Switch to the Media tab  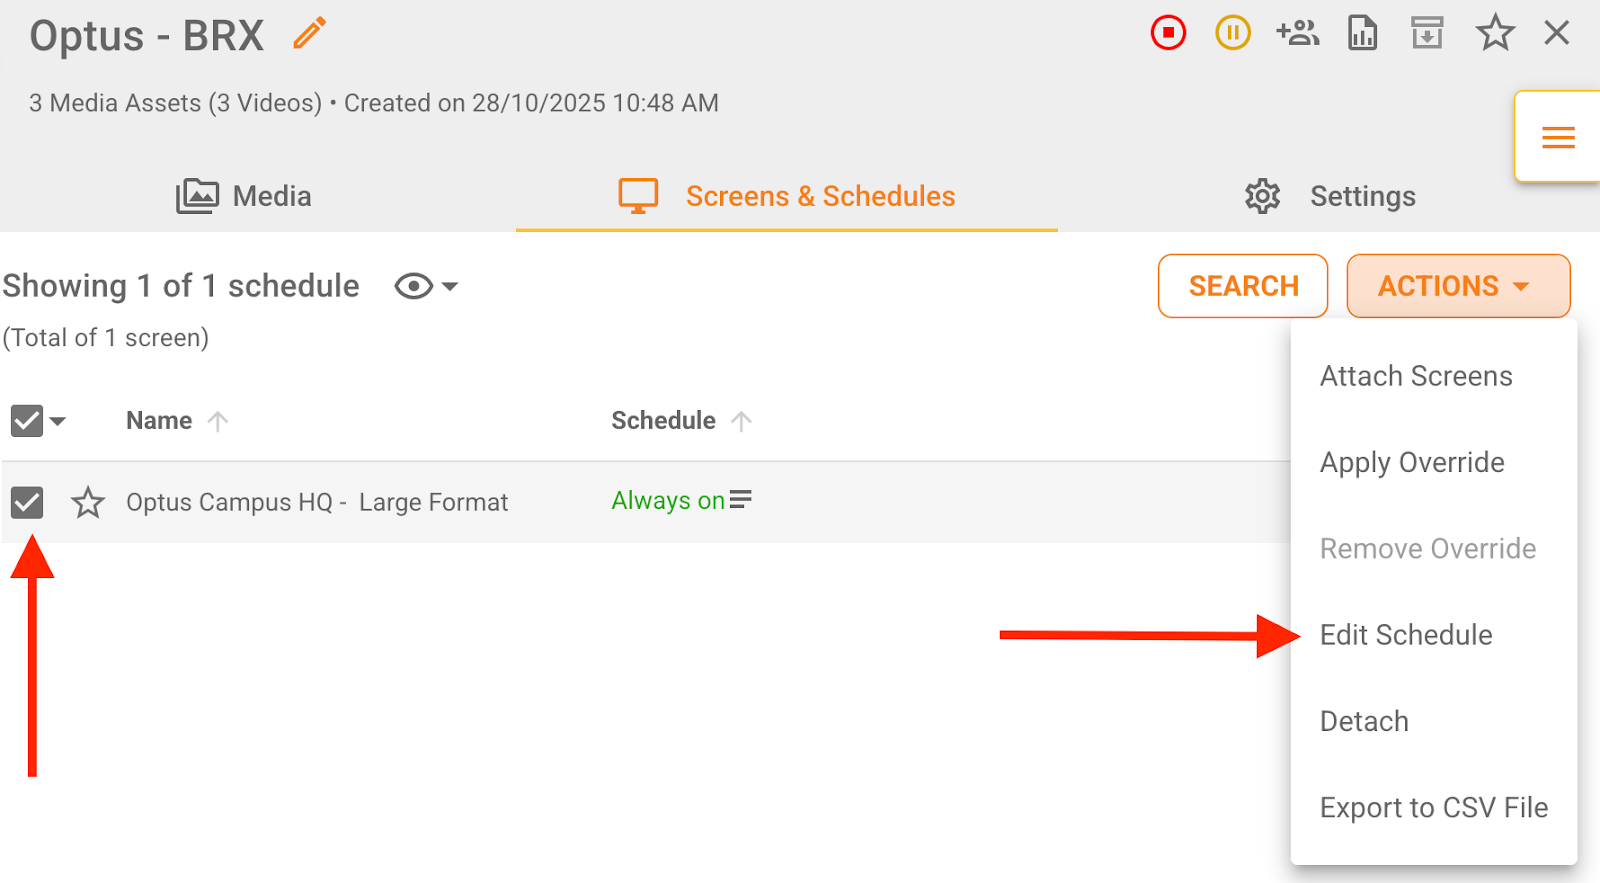pyautogui.click(x=244, y=196)
